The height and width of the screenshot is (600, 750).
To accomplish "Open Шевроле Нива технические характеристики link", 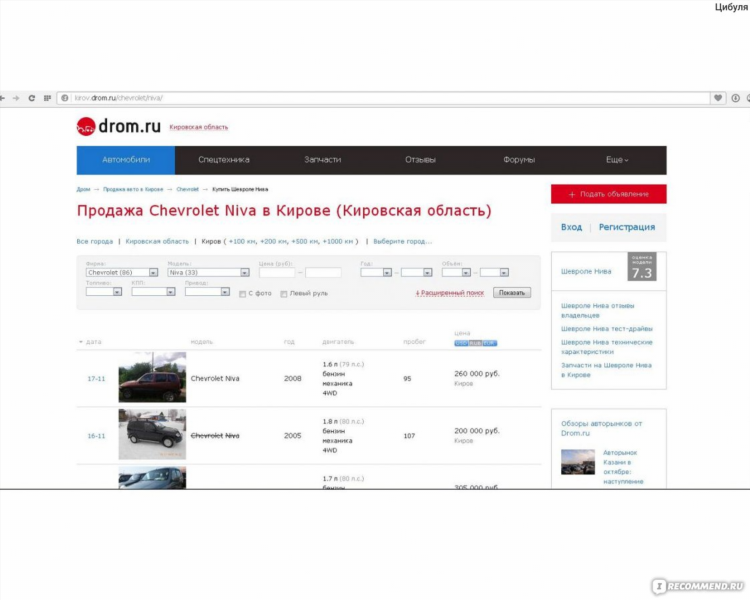I will pyautogui.click(x=607, y=347).
